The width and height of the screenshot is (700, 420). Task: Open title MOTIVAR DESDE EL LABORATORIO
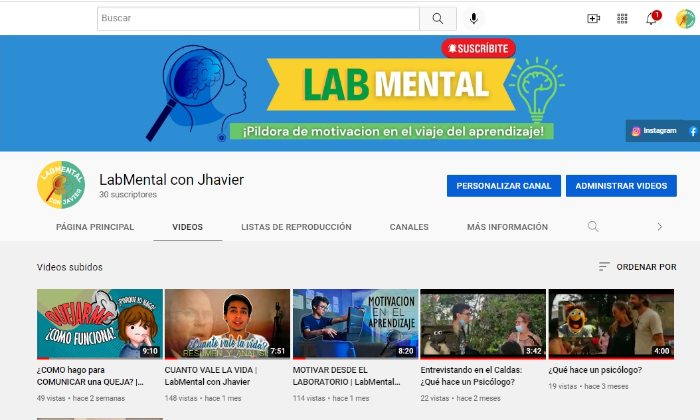(x=346, y=376)
